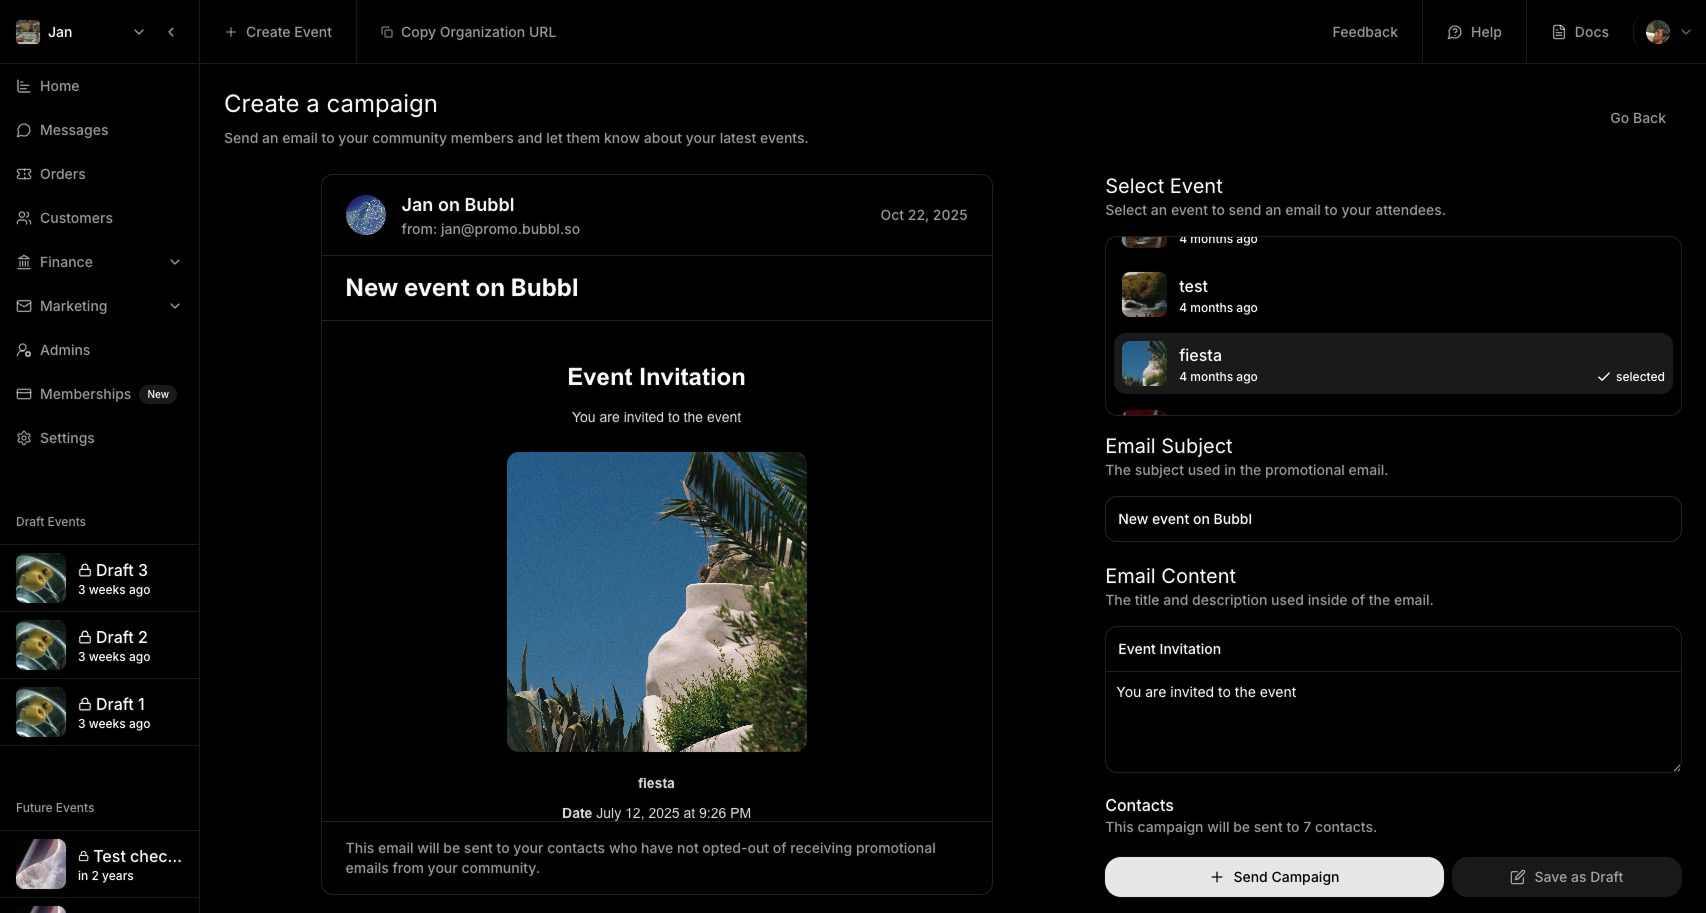Open the Test chec... future event thumbnail

pyautogui.click(x=41, y=864)
